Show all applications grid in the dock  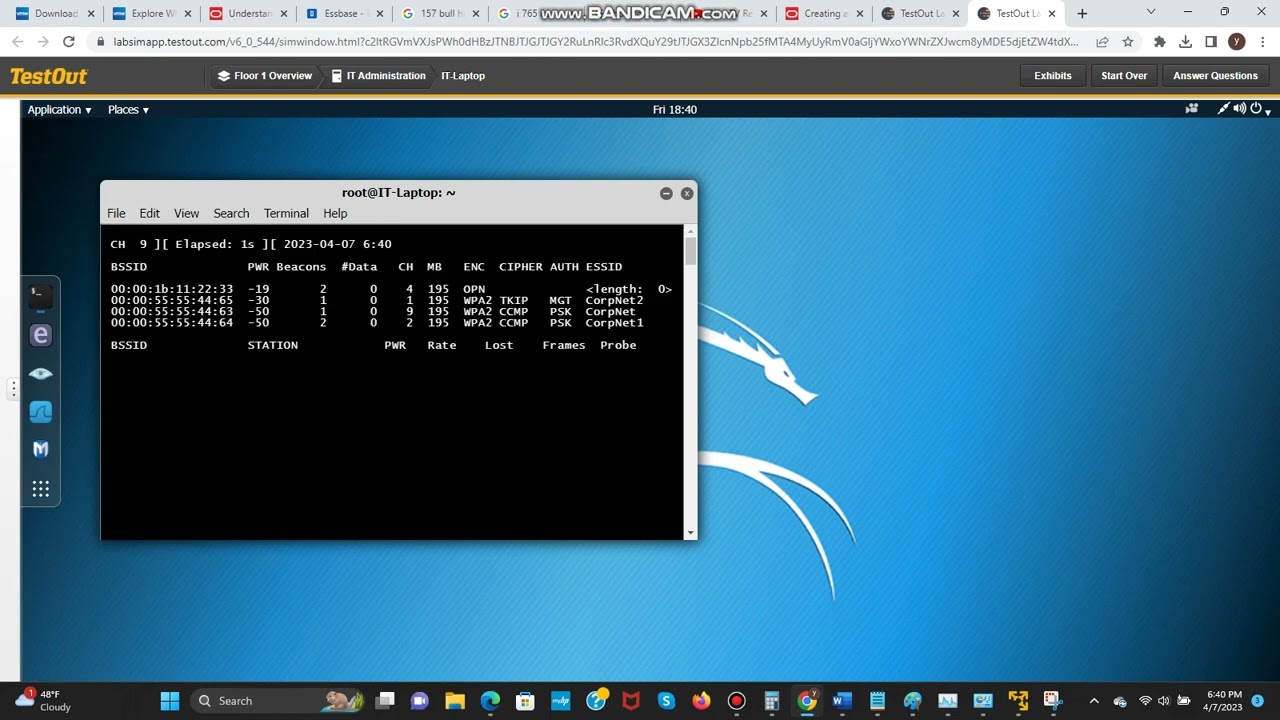point(41,489)
